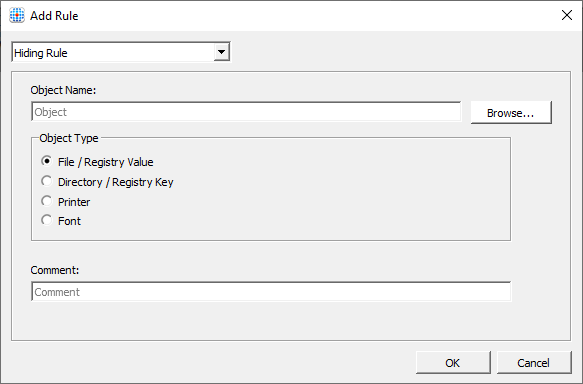The image size is (583, 384).
Task: Click the "Object Name:" label
Action: (x=63, y=90)
